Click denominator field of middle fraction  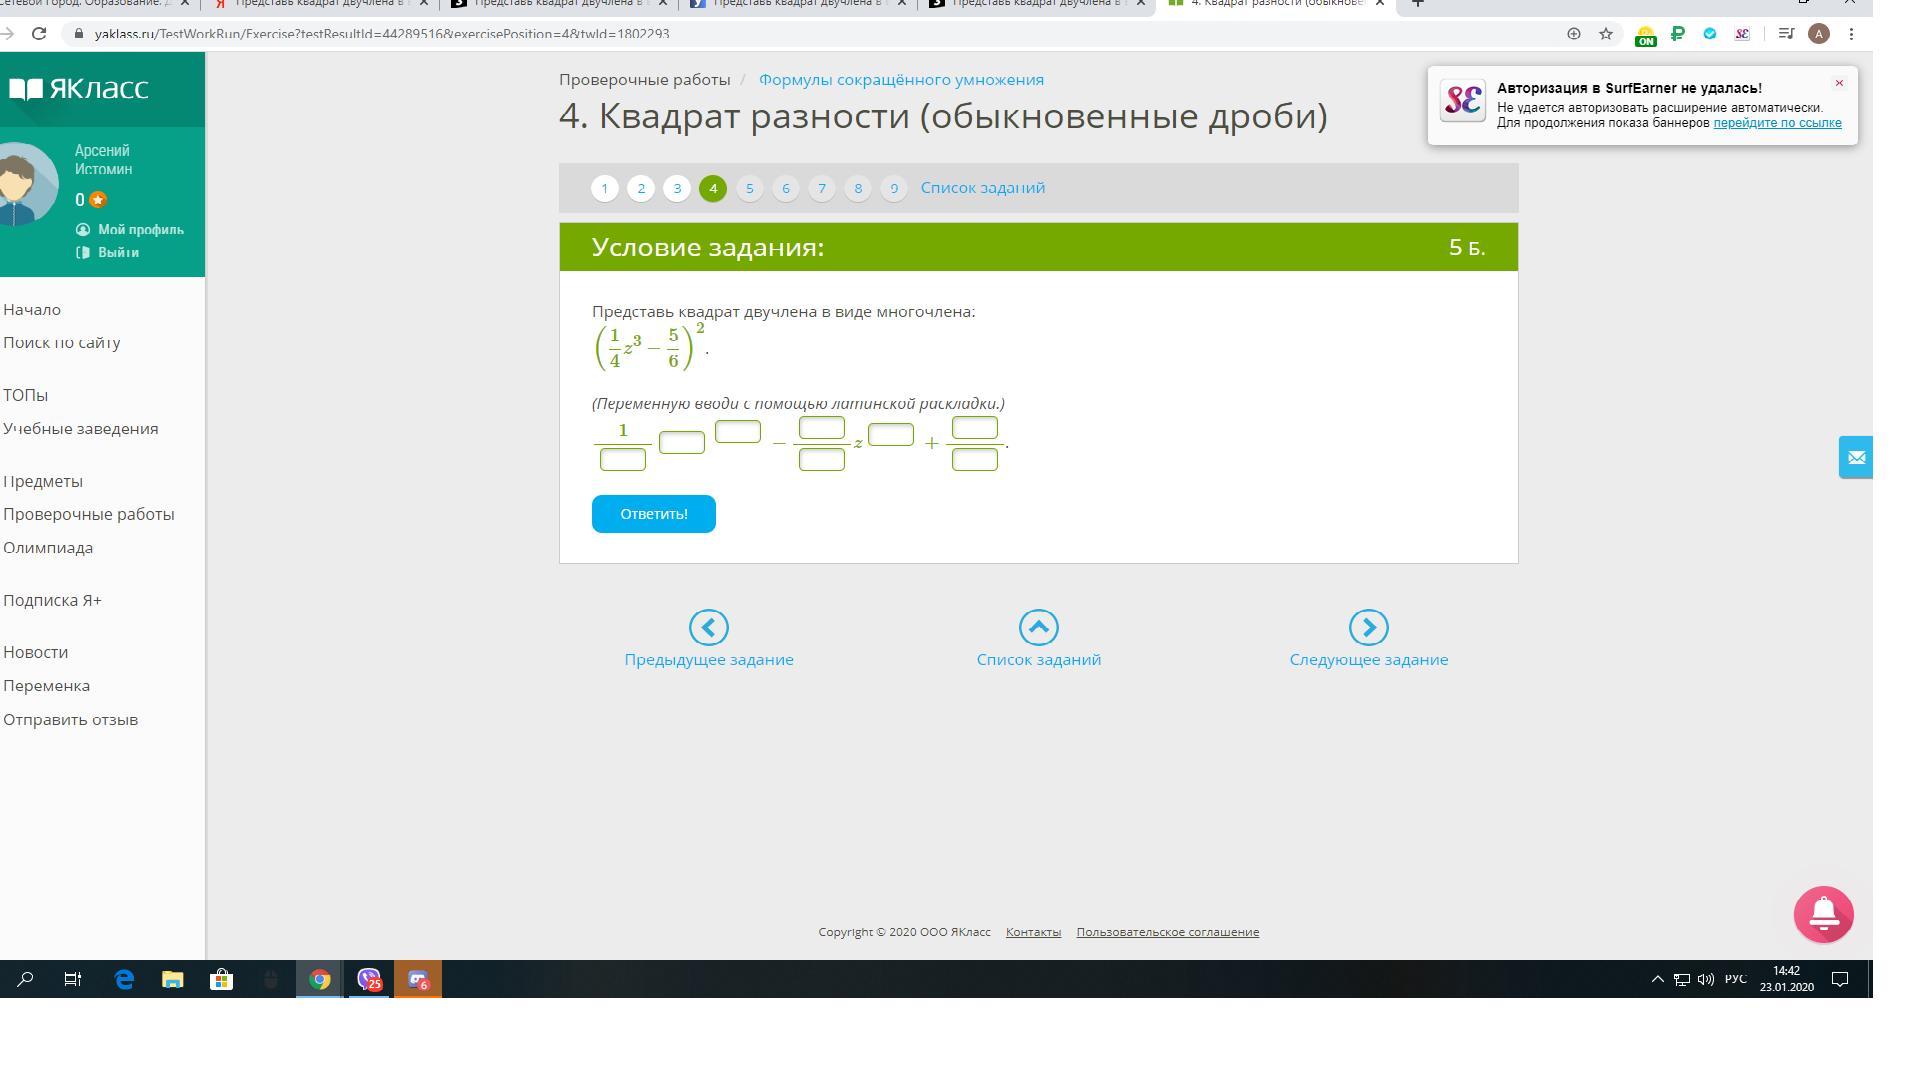(822, 460)
